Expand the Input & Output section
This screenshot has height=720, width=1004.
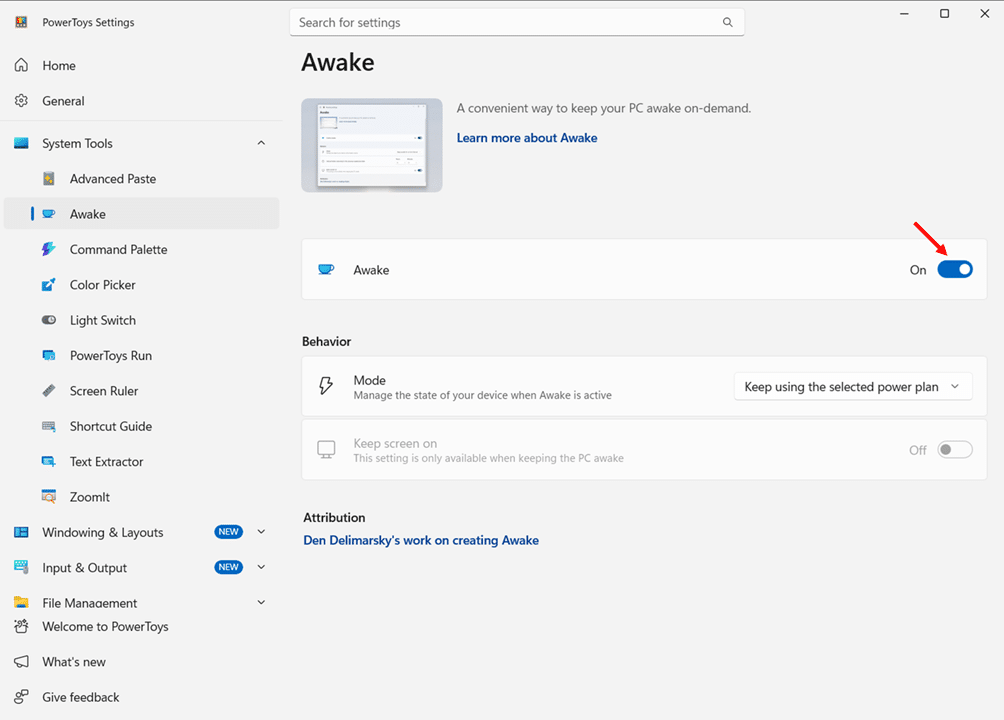tap(261, 567)
